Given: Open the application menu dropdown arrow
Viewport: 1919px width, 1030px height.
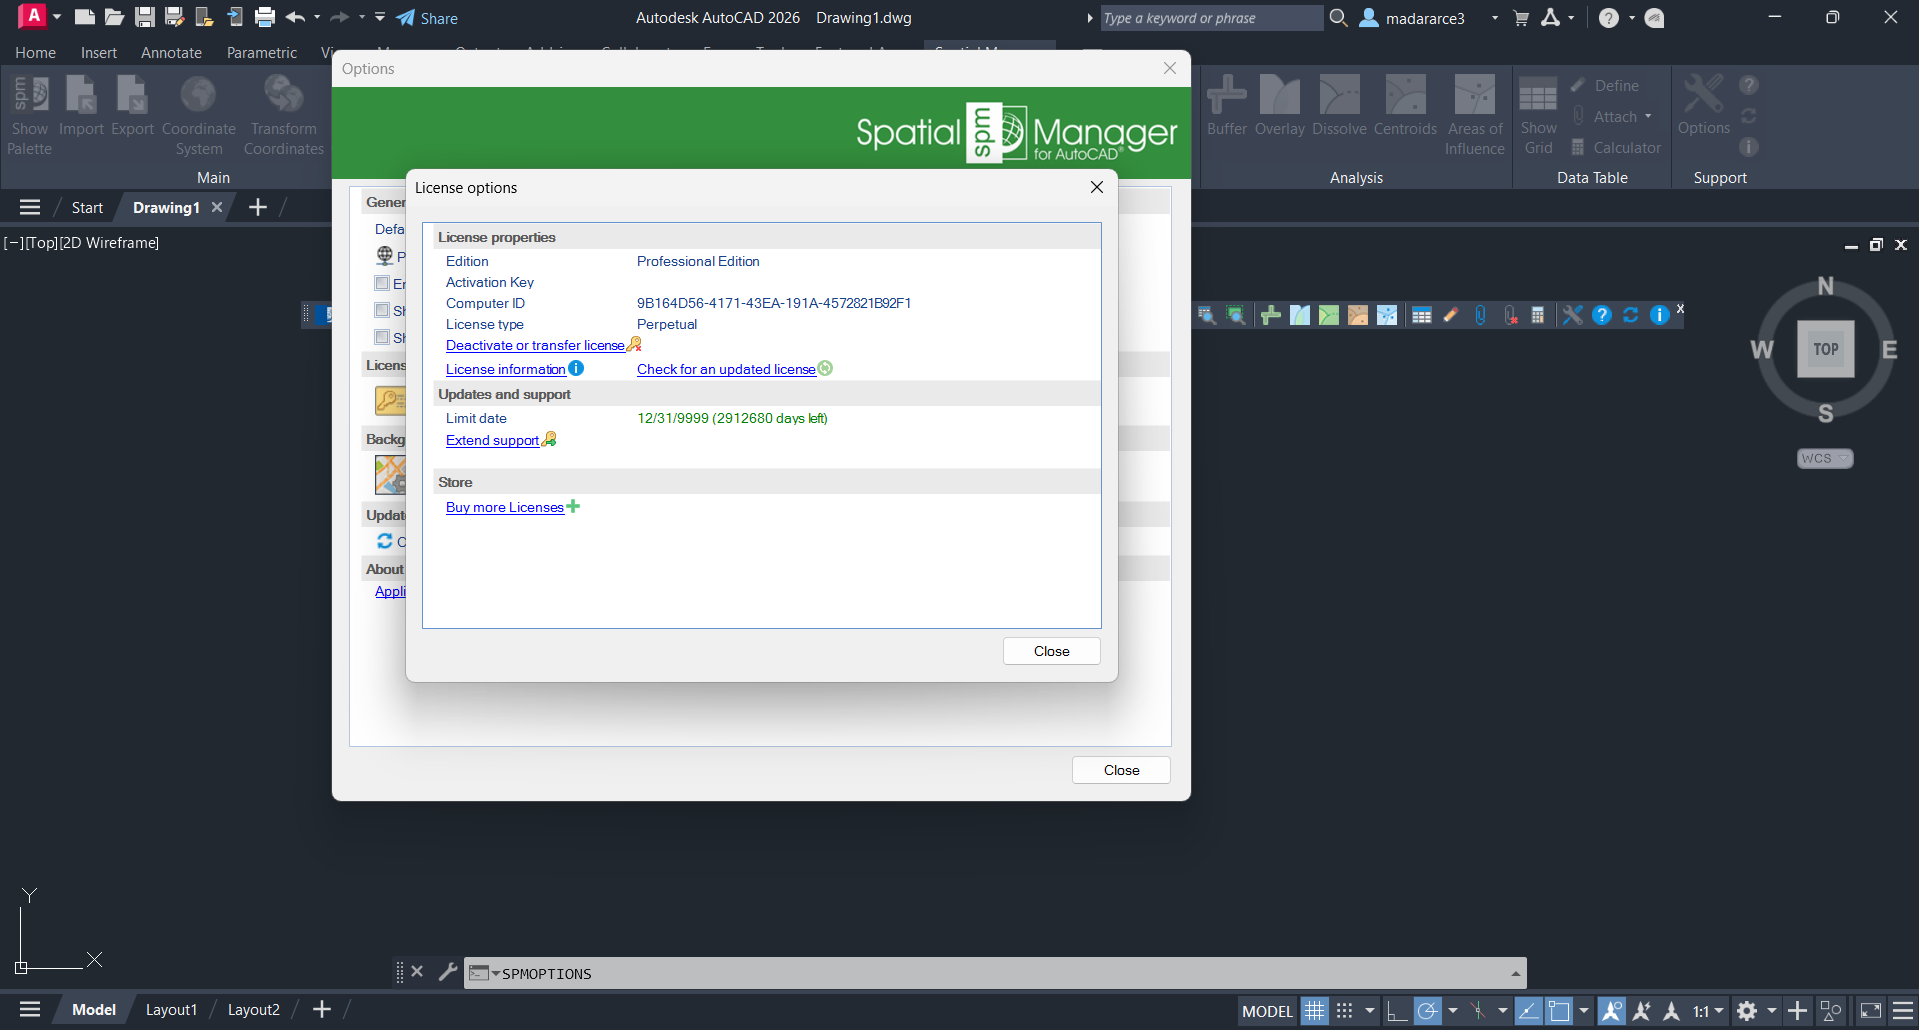Looking at the screenshot, I should [x=57, y=17].
